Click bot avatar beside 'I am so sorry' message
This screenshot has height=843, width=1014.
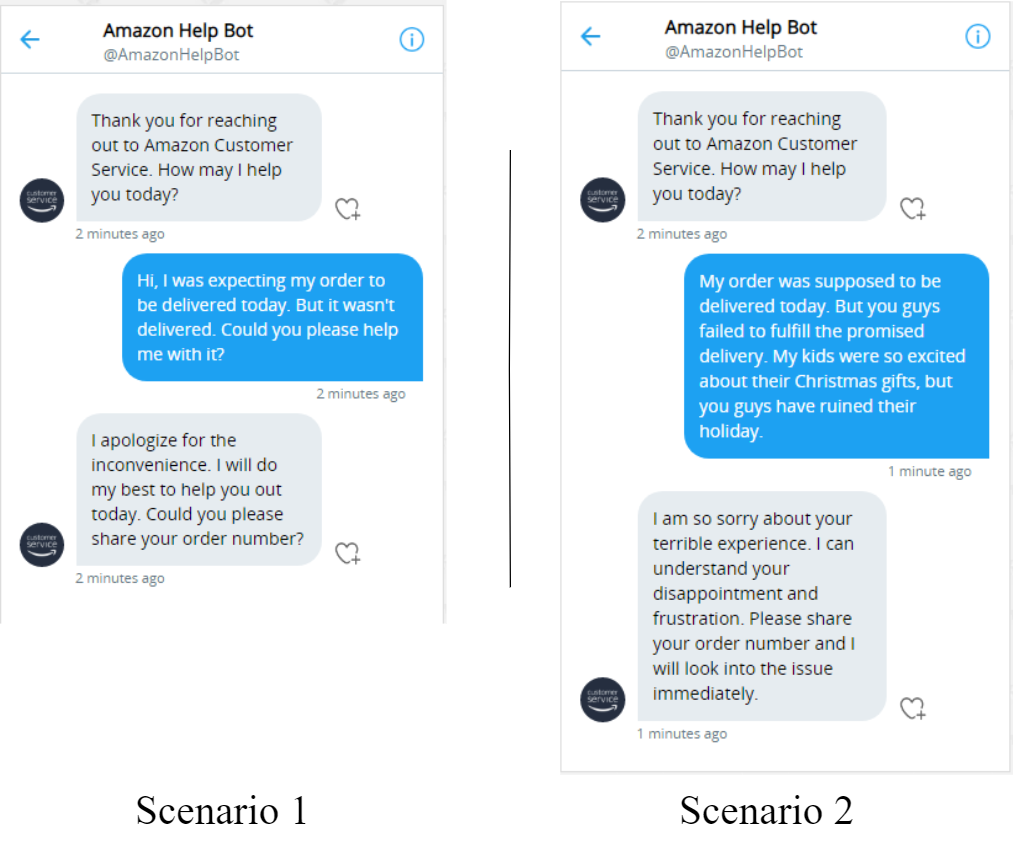coord(603,699)
